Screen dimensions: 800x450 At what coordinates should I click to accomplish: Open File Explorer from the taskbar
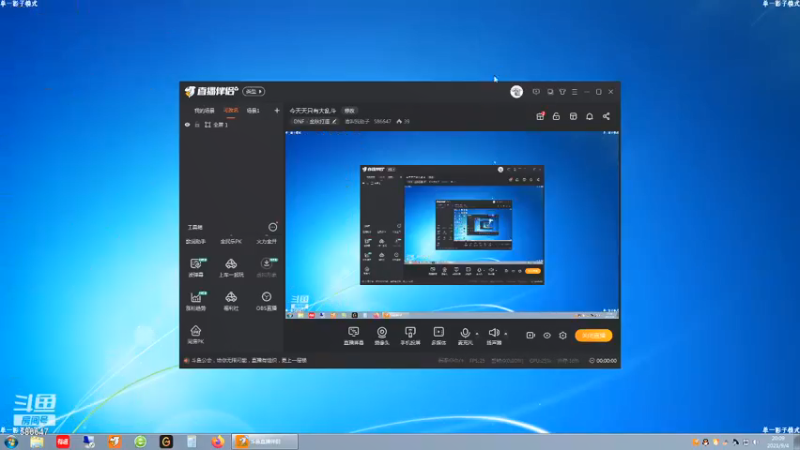coord(37,442)
